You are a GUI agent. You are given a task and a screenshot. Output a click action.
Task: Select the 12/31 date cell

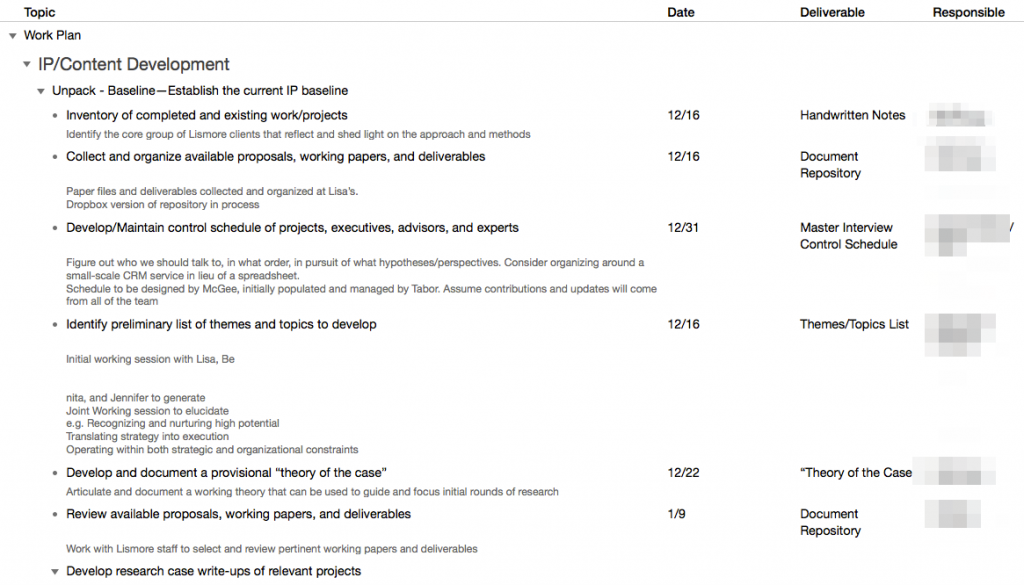point(683,228)
